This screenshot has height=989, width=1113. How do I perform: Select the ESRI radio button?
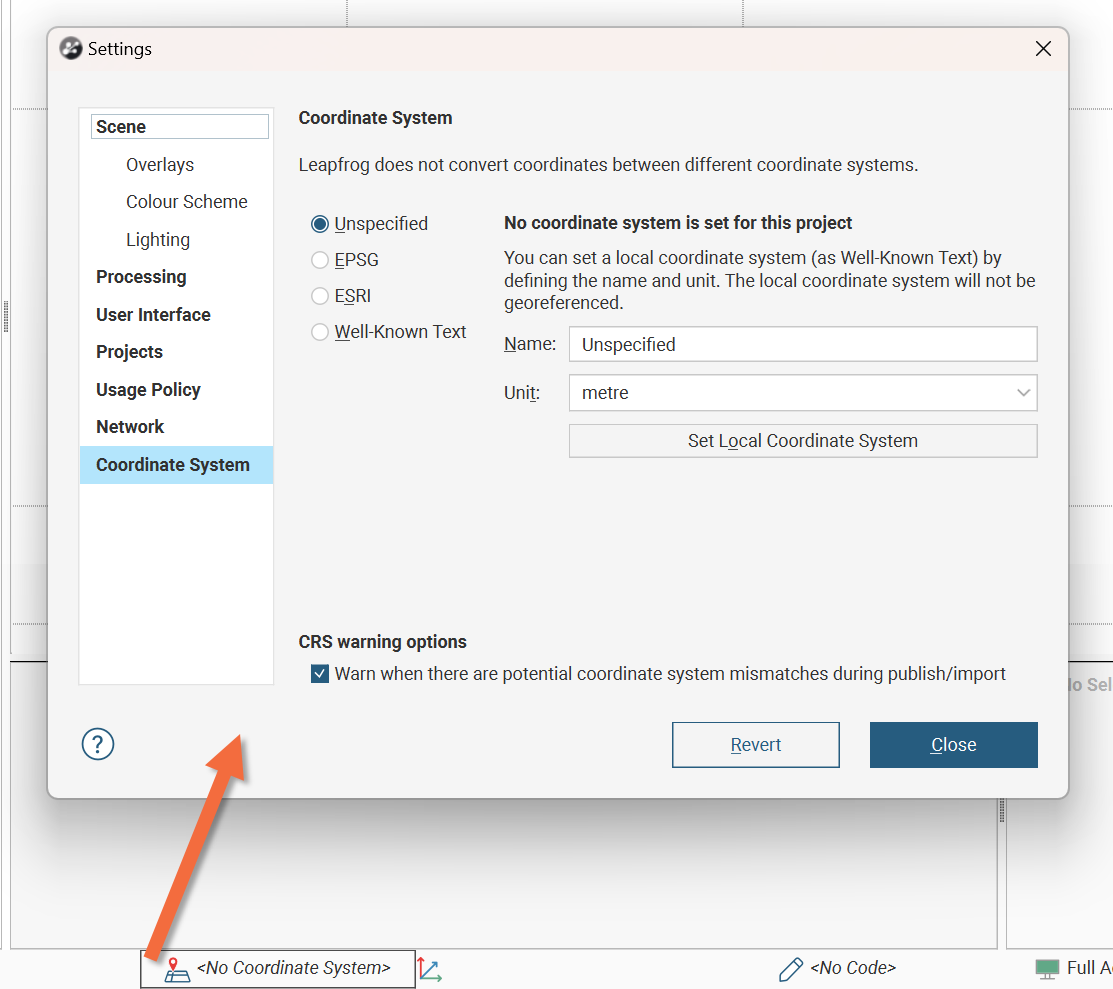click(320, 295)
